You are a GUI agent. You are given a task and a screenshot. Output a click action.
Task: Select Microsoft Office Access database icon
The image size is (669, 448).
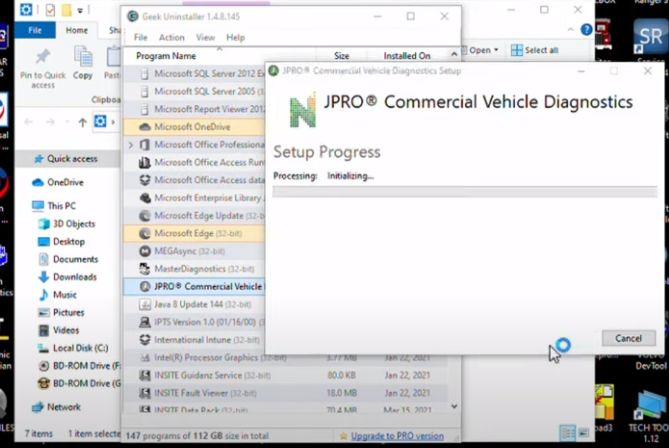[x=145, y=180]
